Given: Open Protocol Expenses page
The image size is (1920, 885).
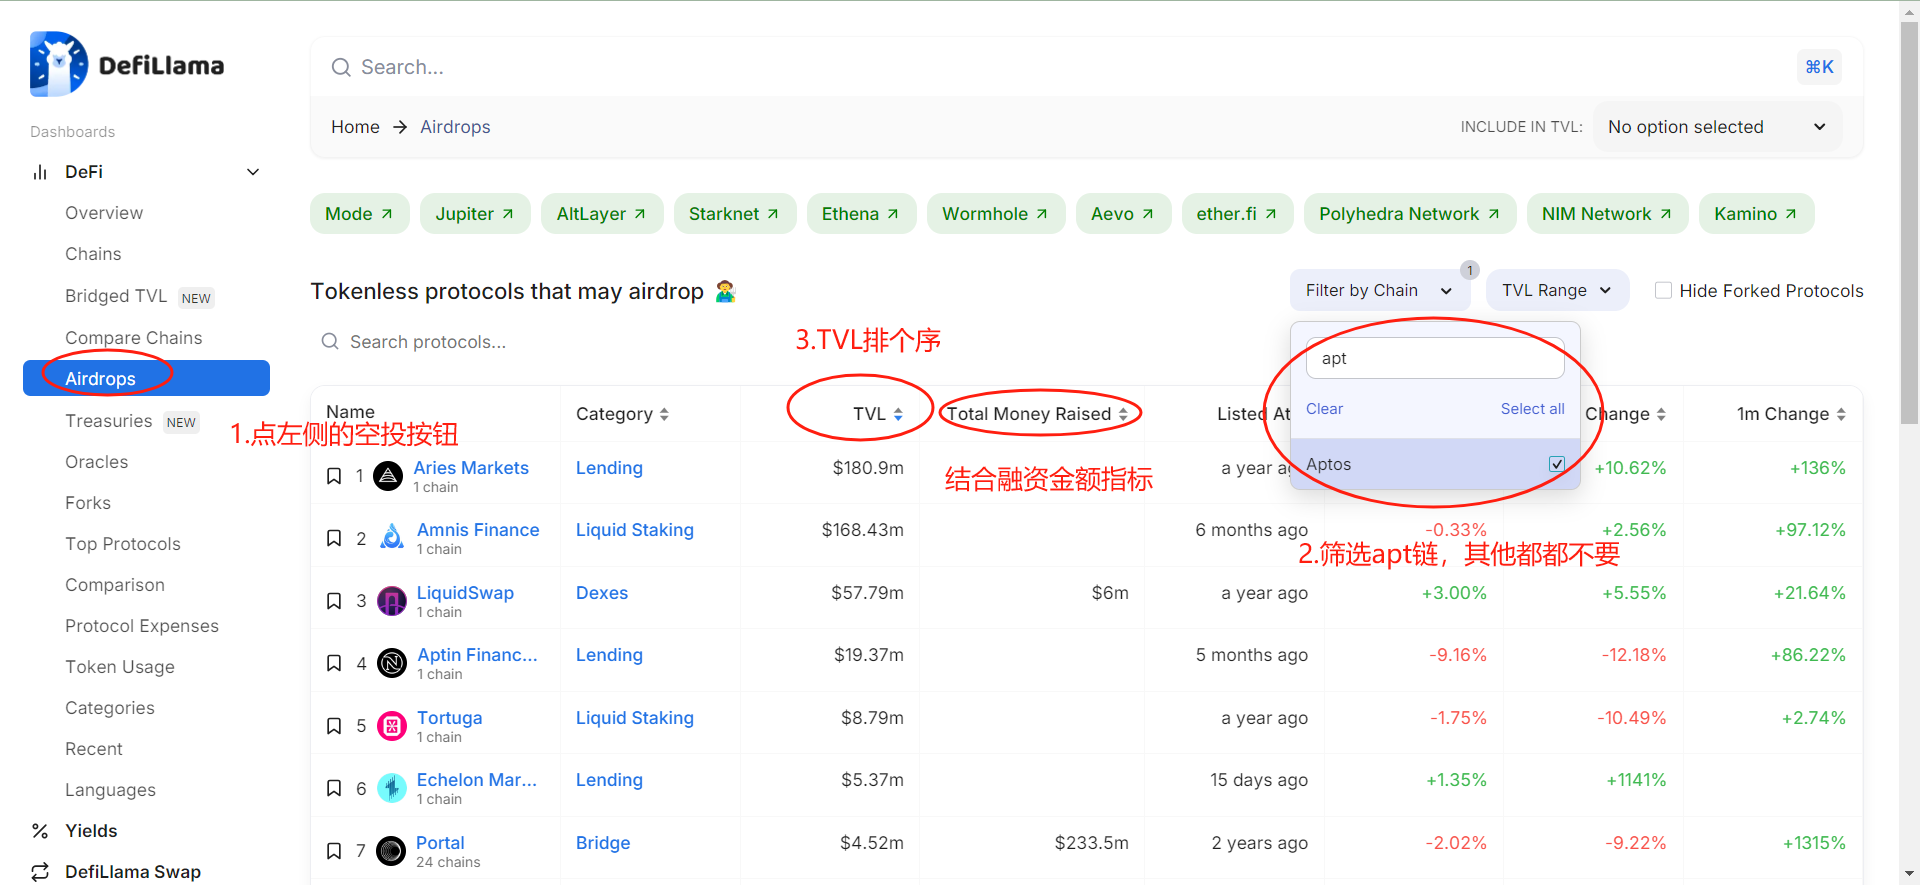Looking at the screenshot, I should [142, 626].
